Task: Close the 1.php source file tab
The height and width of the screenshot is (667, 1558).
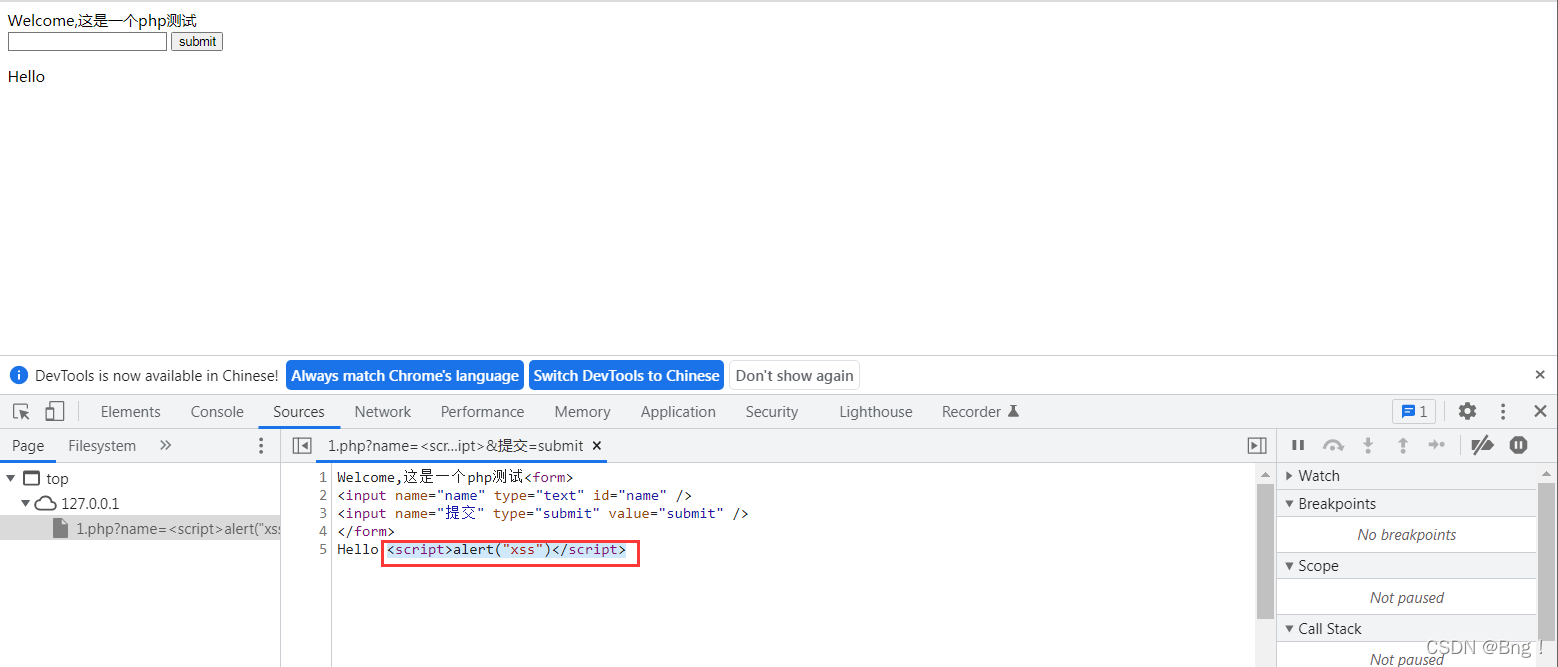Action: [x=597, y=446]
